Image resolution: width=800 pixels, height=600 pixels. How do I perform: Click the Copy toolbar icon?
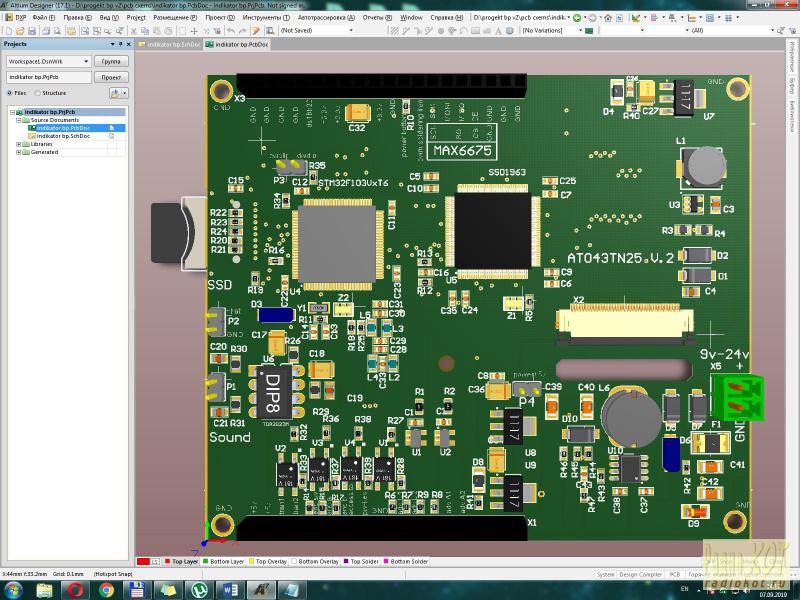tap(144, 31)
